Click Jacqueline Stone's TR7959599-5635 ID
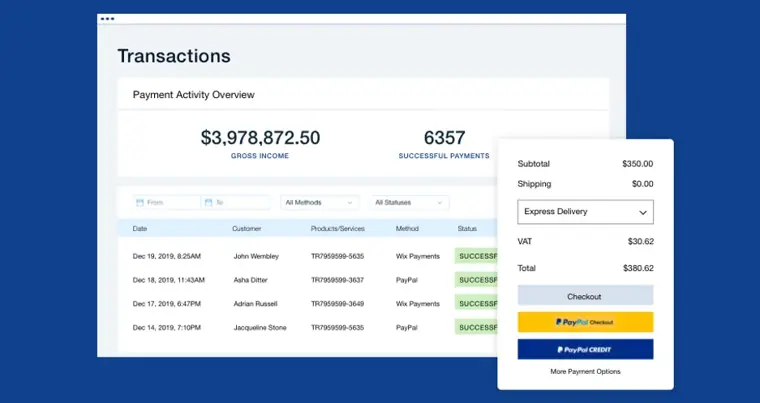The image size is (760, 403). click(x=337, y=327)
